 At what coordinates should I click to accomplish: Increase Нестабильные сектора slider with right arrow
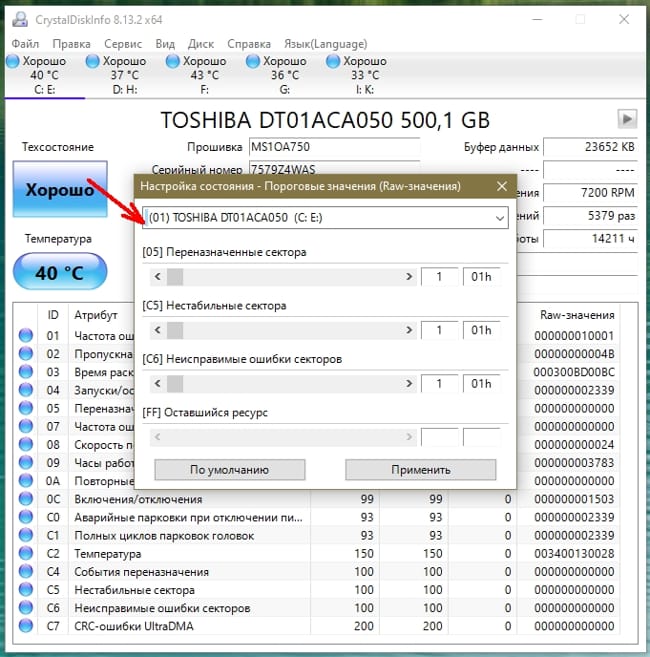click(x=409, y=330)
